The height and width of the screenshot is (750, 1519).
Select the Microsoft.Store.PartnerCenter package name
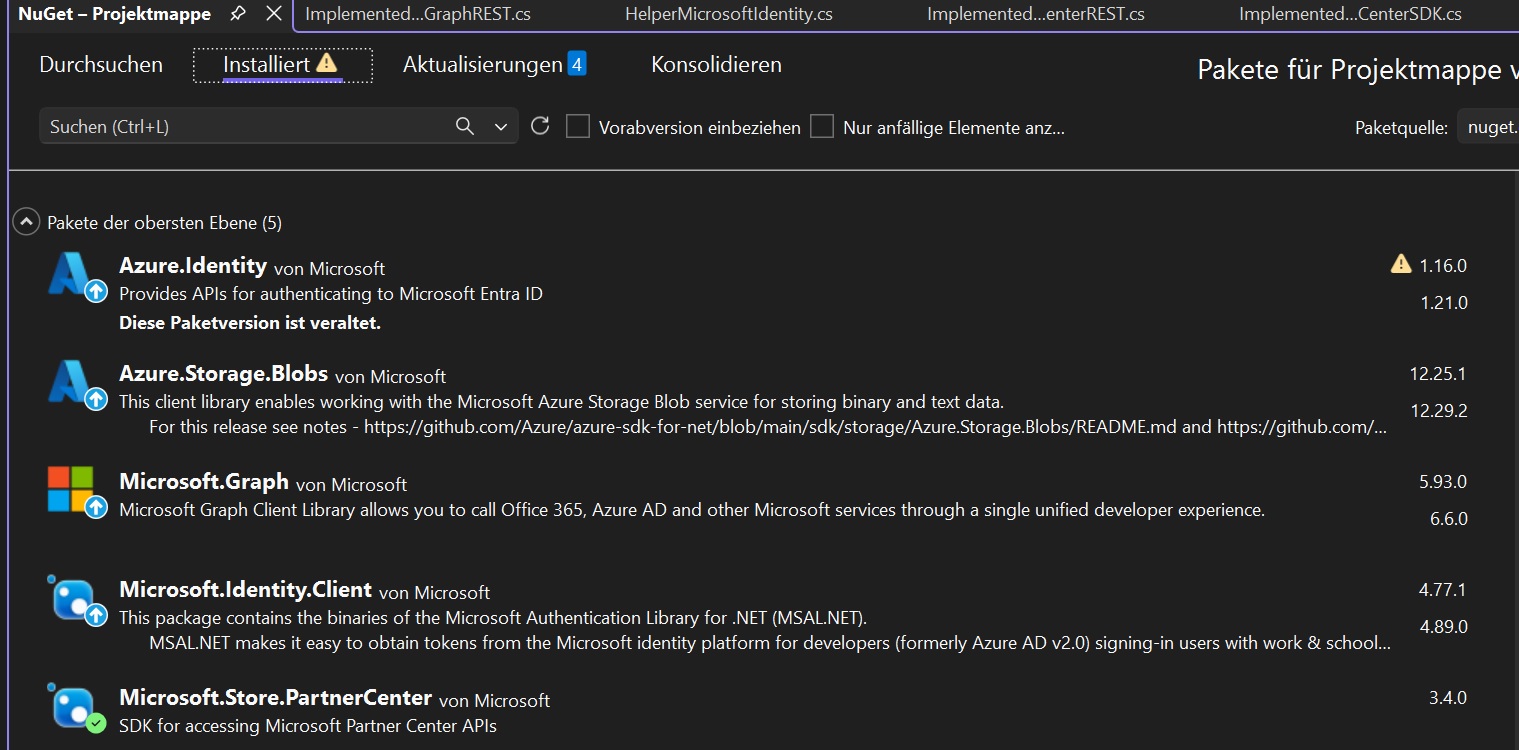(275, 697)
